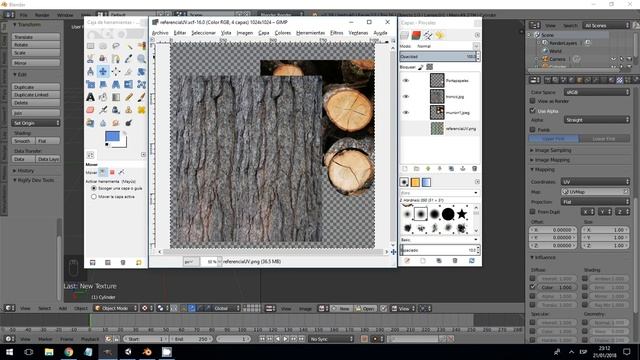The height and width of the screenshot is (360, 640).
Task: Select the Text tool in GIMP
Action: [90, 97]
